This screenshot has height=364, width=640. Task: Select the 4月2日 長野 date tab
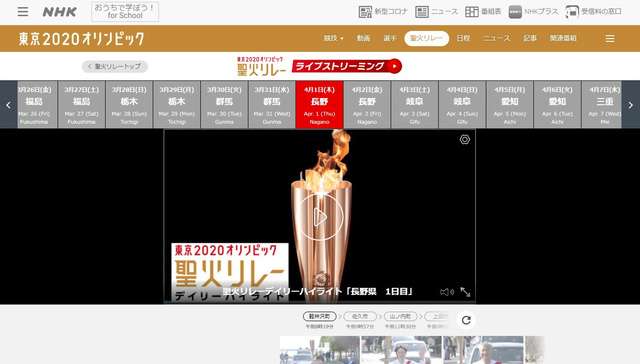point(367,104)
